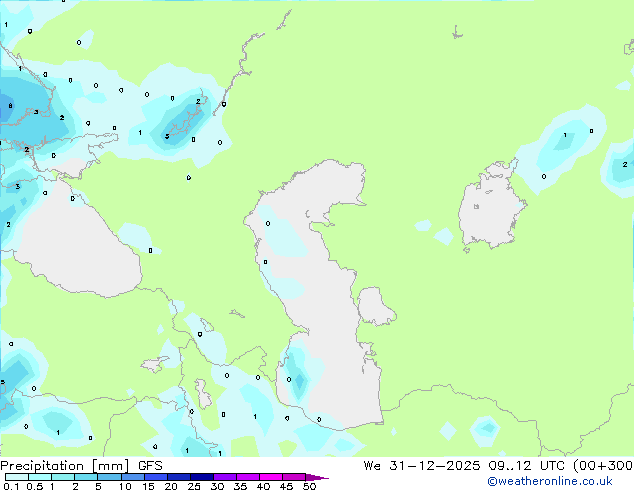
Task: Click the '50' legend tick label
Action: pyautogui.click(x=309, y=486)
